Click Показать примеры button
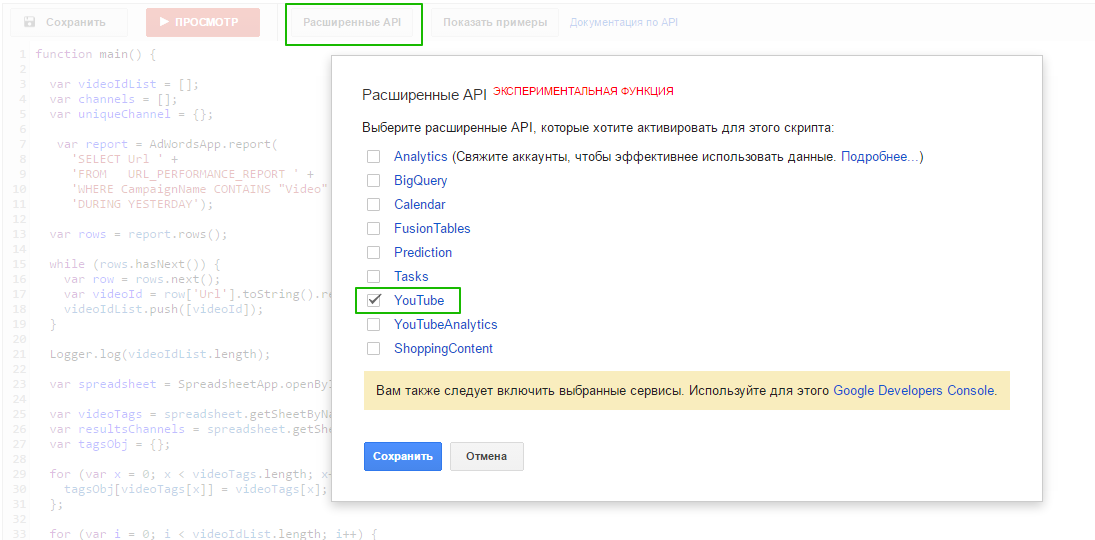 pos(494,22)
